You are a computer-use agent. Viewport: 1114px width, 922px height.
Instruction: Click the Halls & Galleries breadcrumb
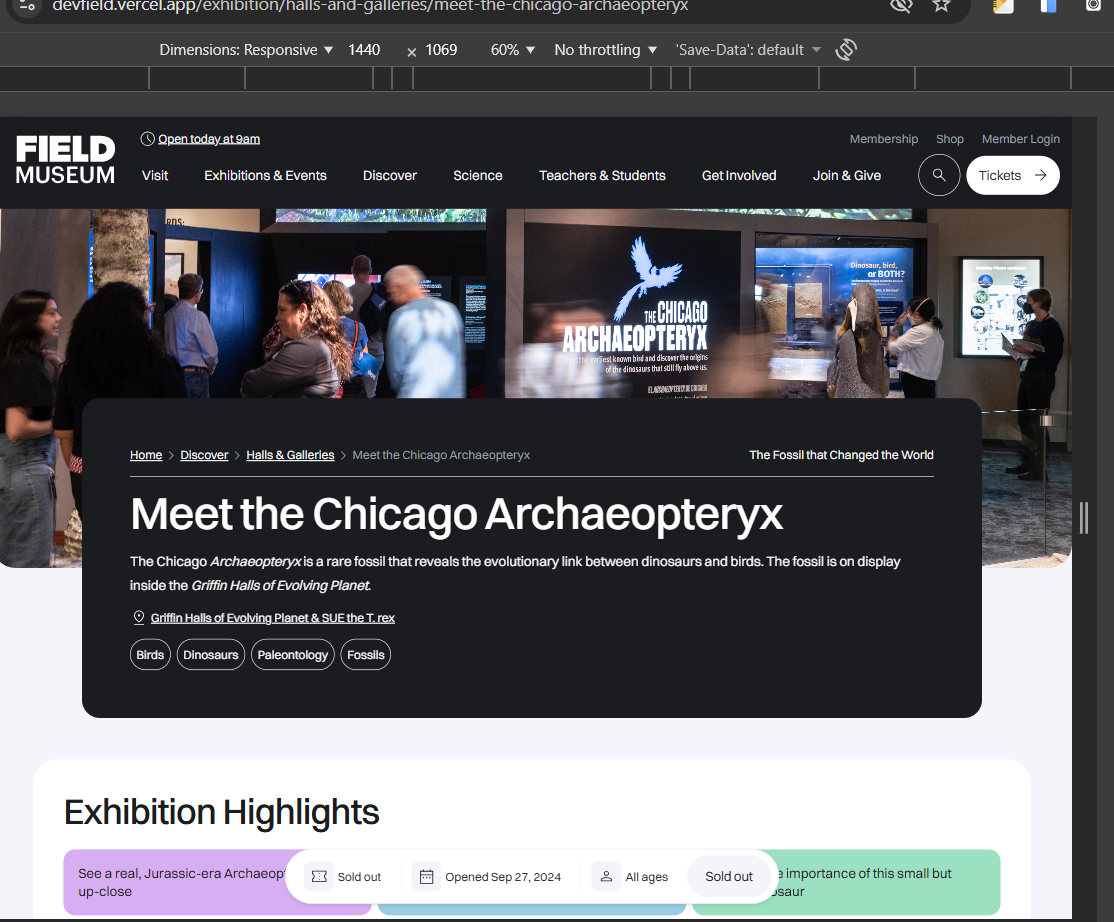coord(290,455)
